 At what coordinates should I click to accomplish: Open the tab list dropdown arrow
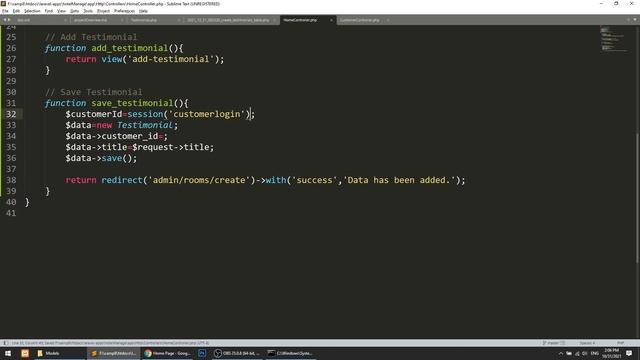pos(635,20)
